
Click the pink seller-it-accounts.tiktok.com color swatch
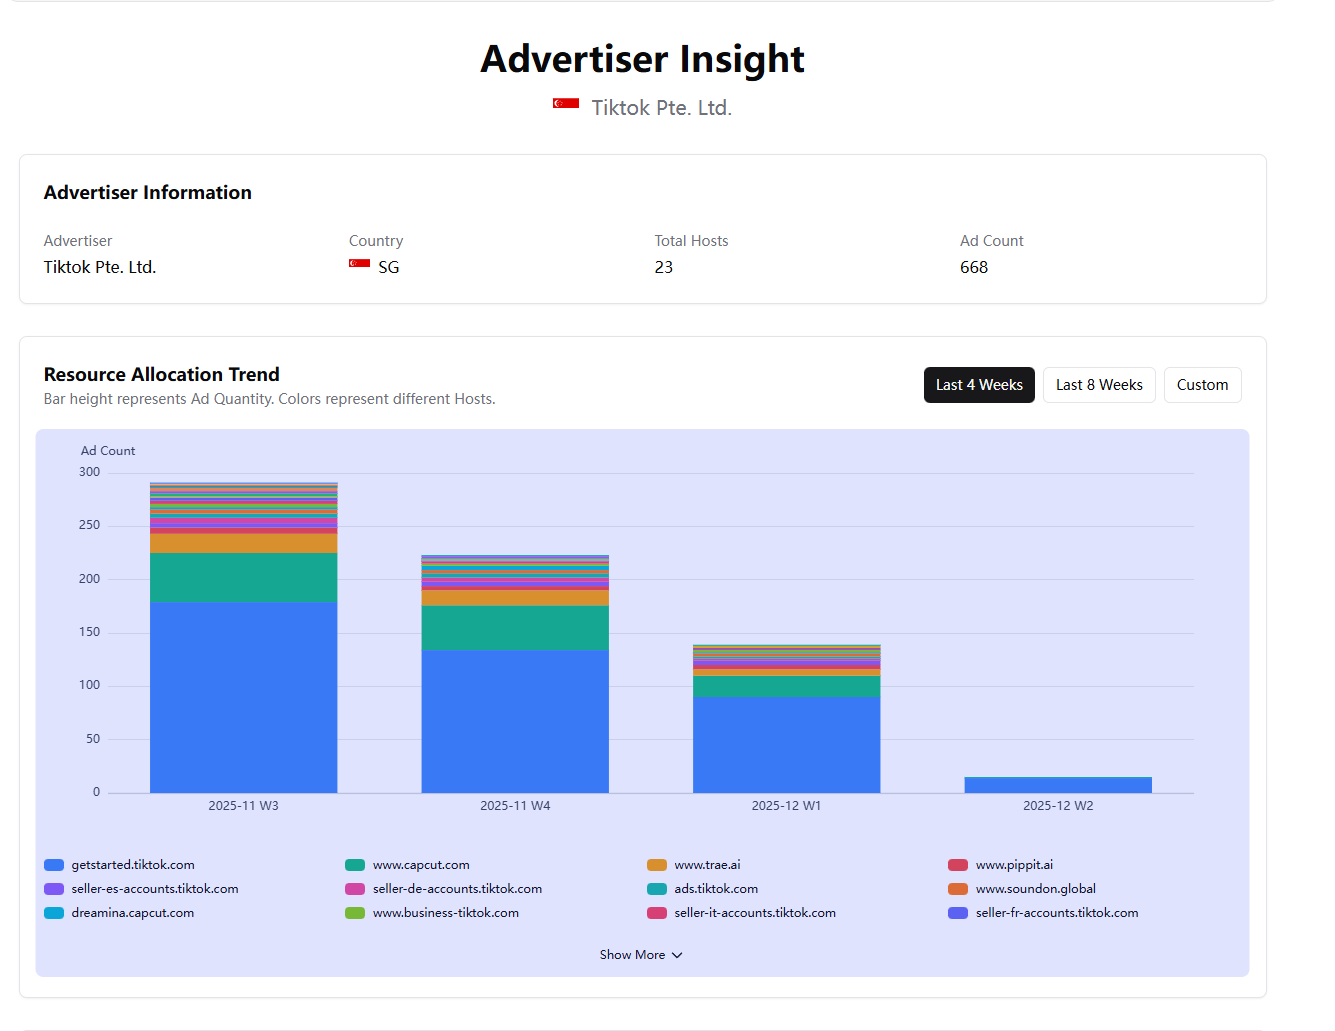tap(657, 913)
